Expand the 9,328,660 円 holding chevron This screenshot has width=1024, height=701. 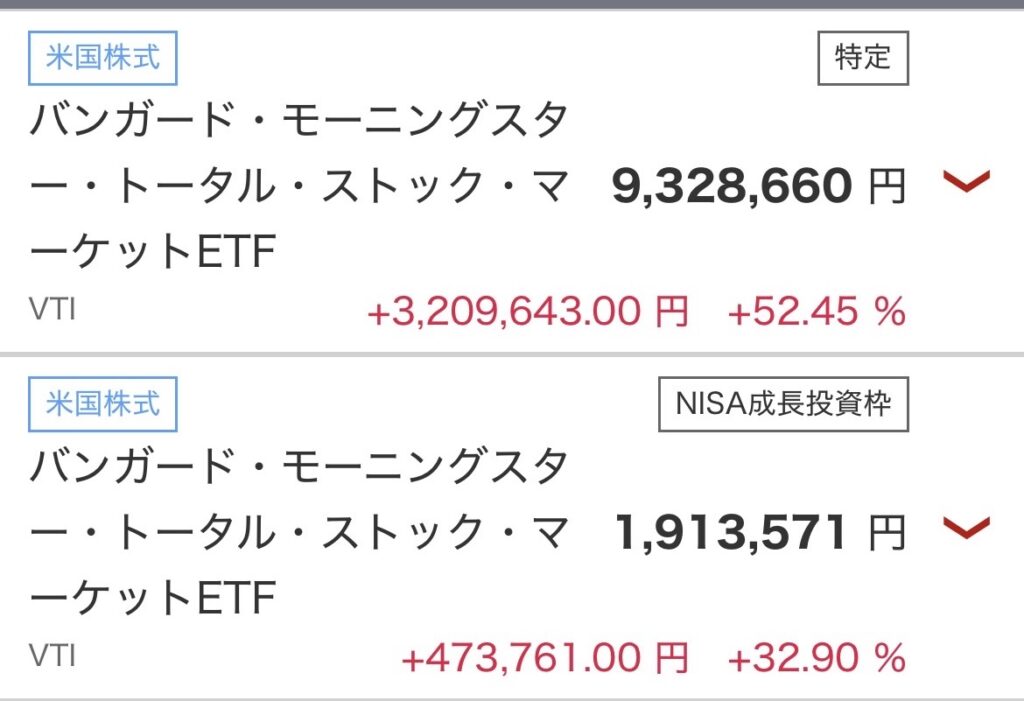point(967,182)
